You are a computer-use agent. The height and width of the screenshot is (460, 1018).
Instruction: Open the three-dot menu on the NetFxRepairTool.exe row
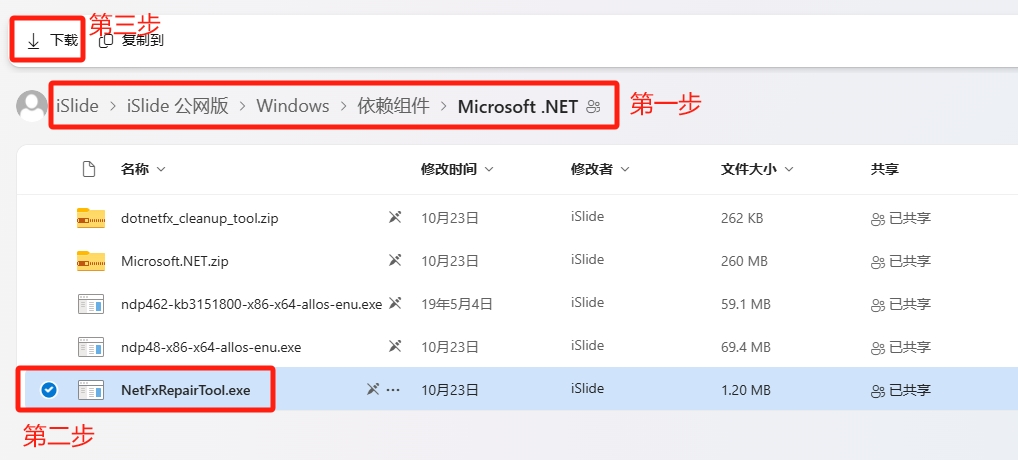(x=393, y=389)
